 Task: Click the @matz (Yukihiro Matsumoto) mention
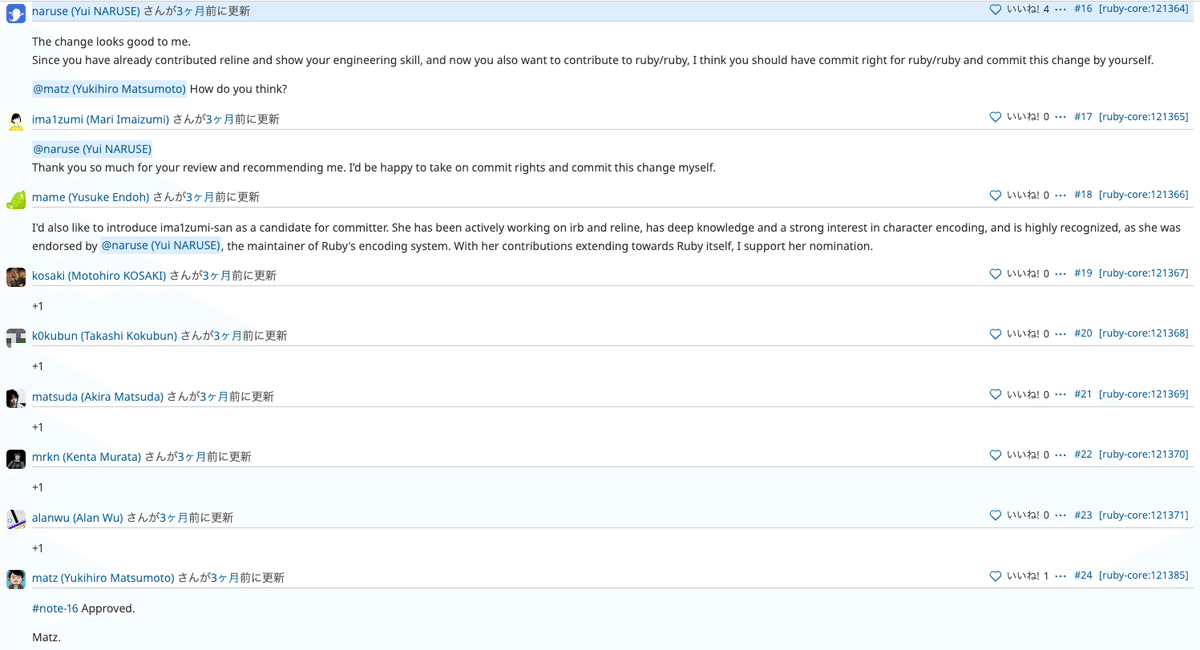tap(109, 89)
